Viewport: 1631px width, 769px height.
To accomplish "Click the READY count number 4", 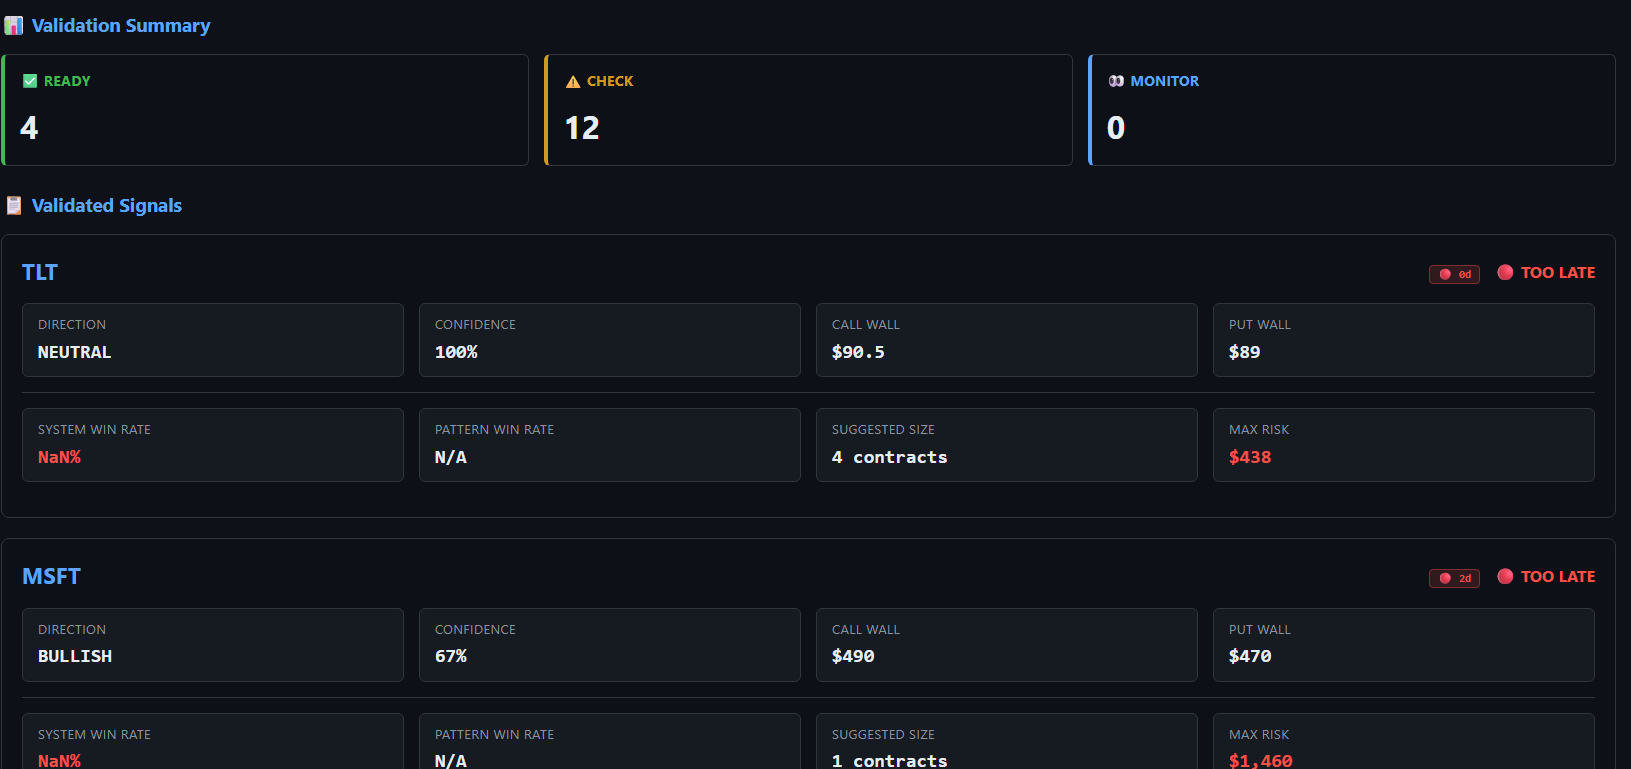I will tap(29, 128).
